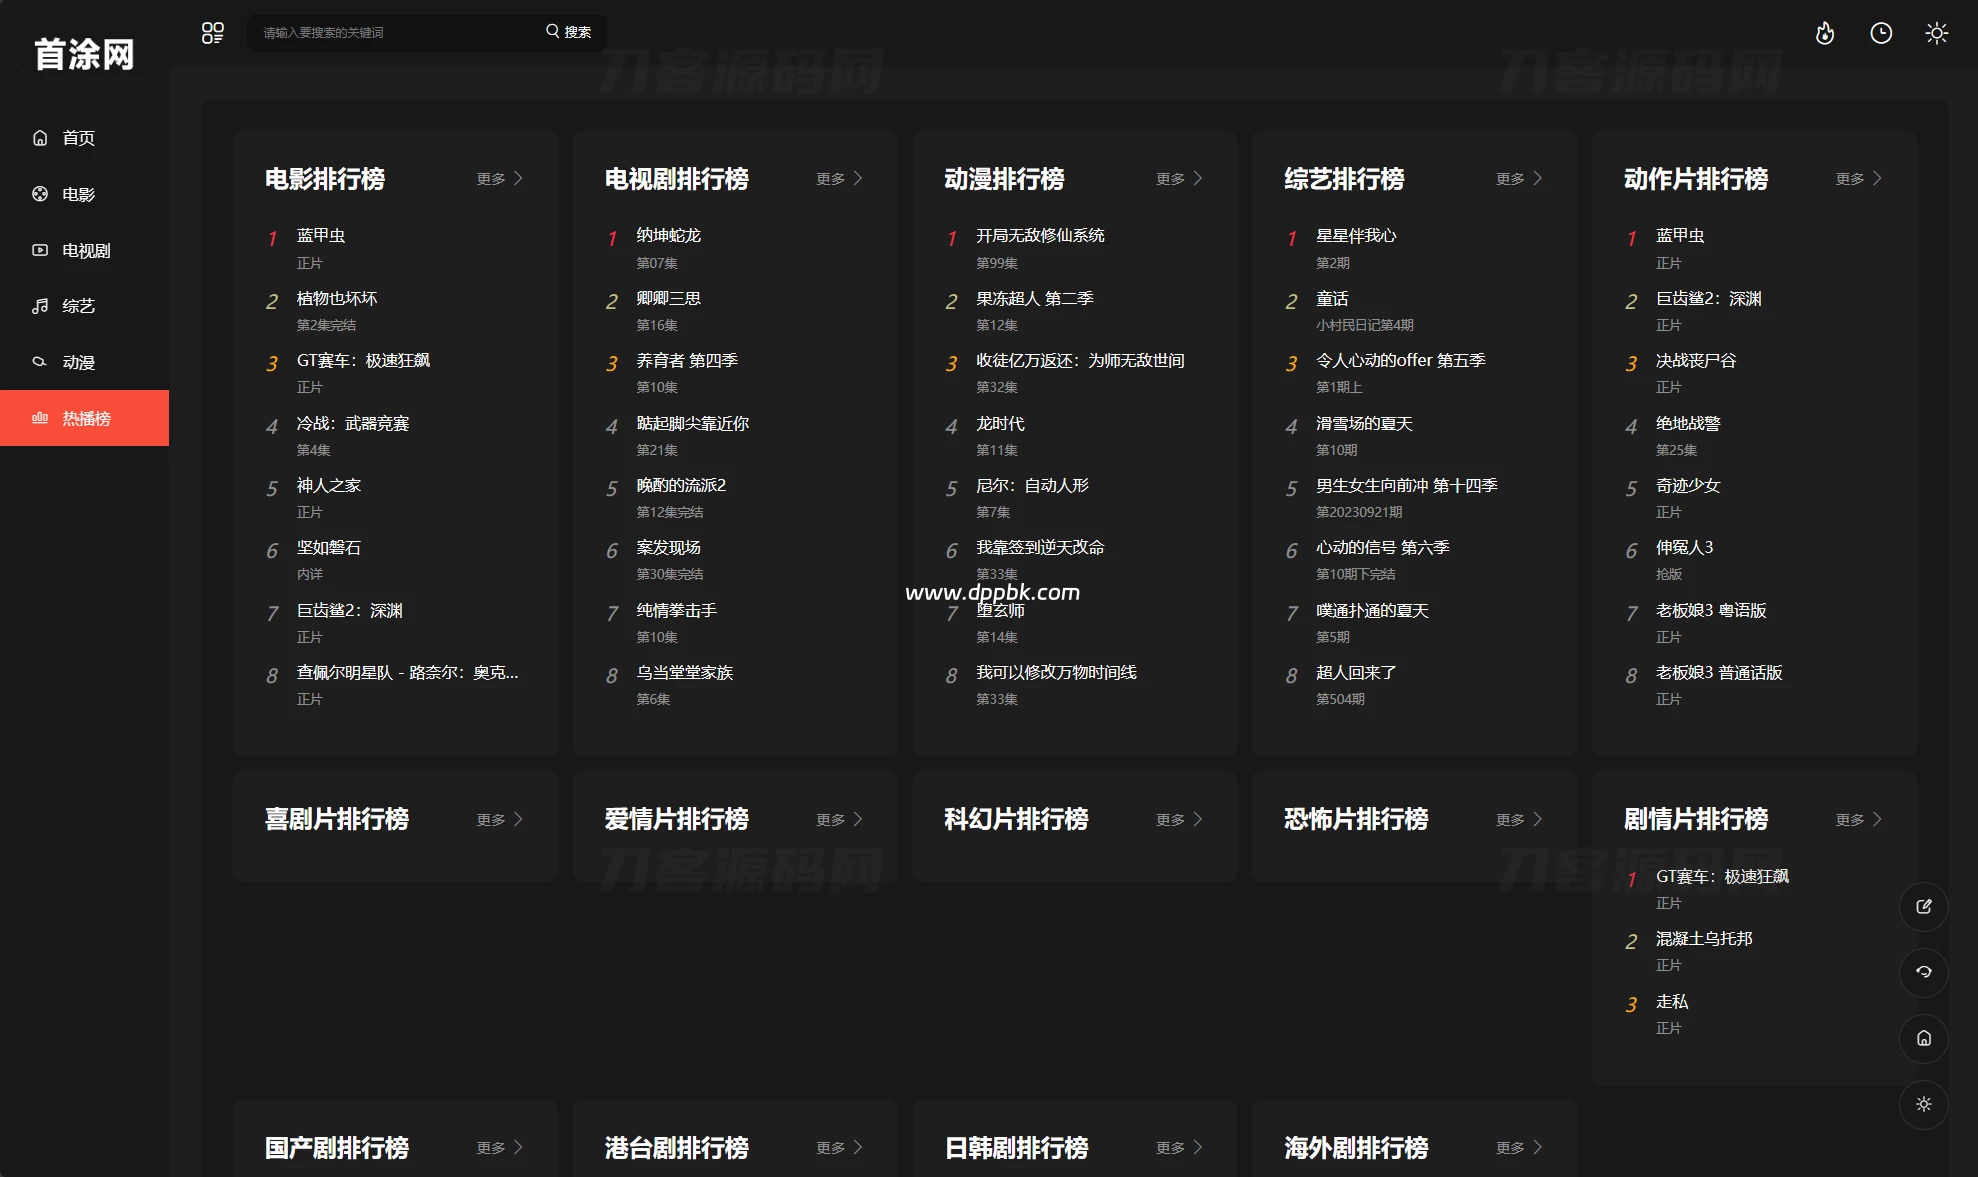Expand 更多 for 电影排行榜
This screenshot has width=1978, height=1177.
click(500, 179)
